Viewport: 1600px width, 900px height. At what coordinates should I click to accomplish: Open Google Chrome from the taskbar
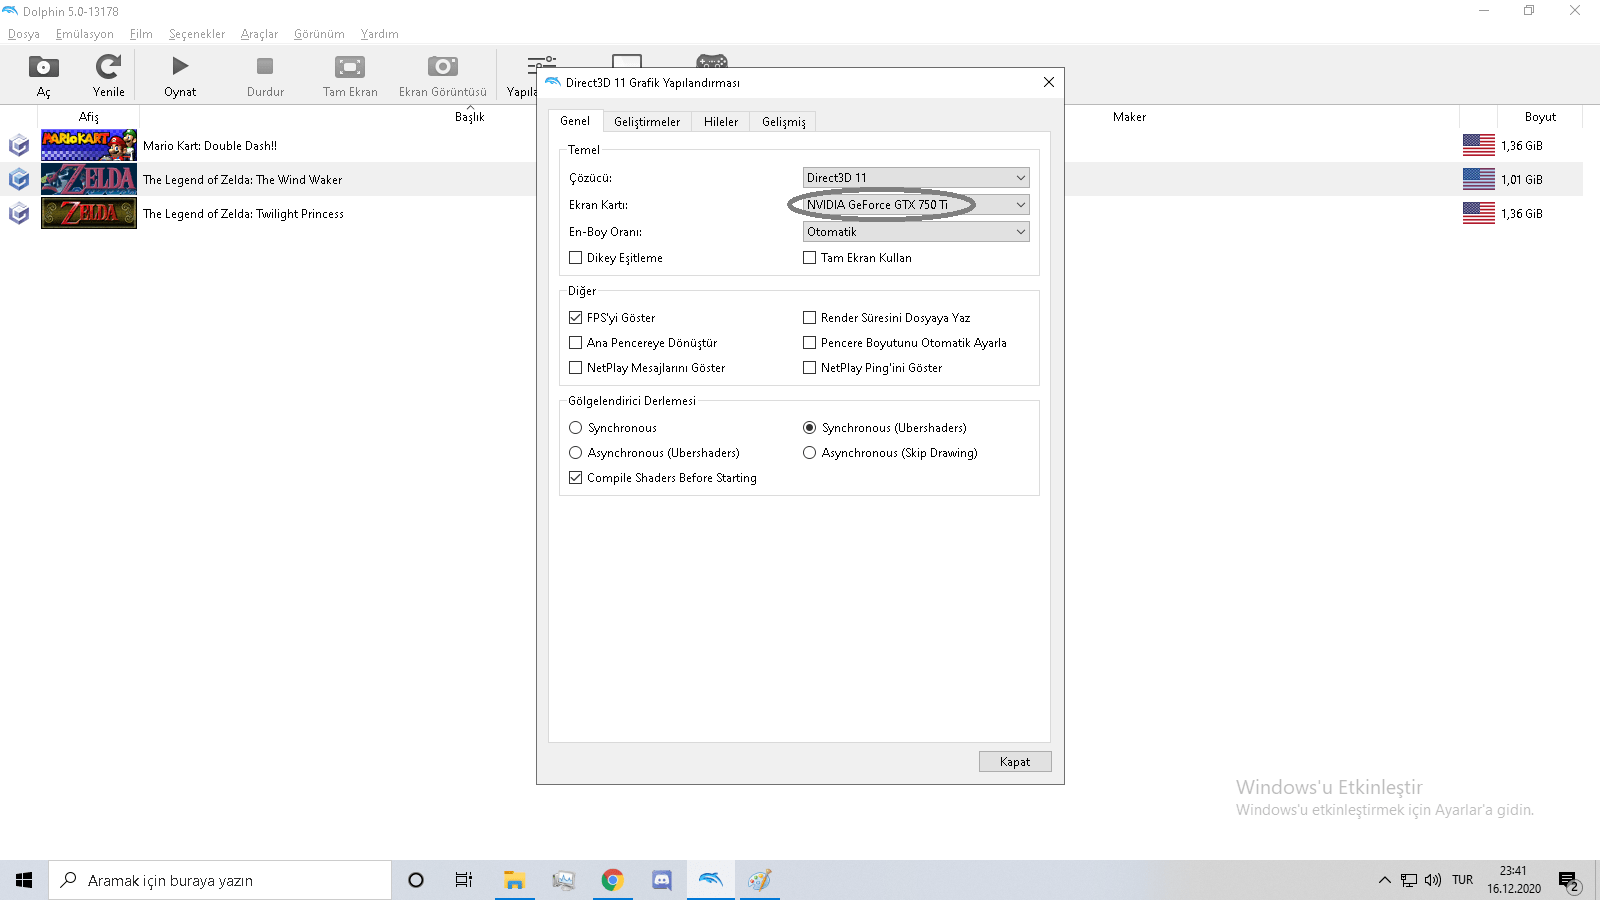(x=612, y=880)
